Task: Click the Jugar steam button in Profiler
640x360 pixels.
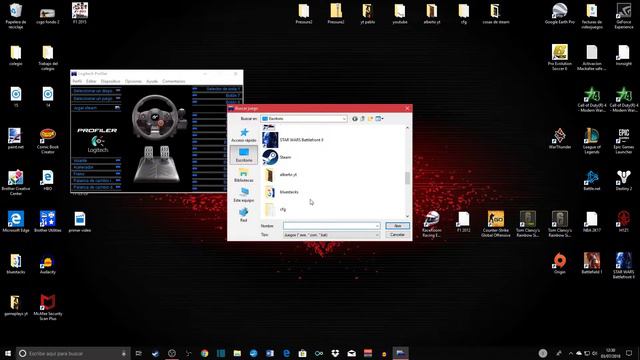Action: pyautogui.click(x=96, y=108)
